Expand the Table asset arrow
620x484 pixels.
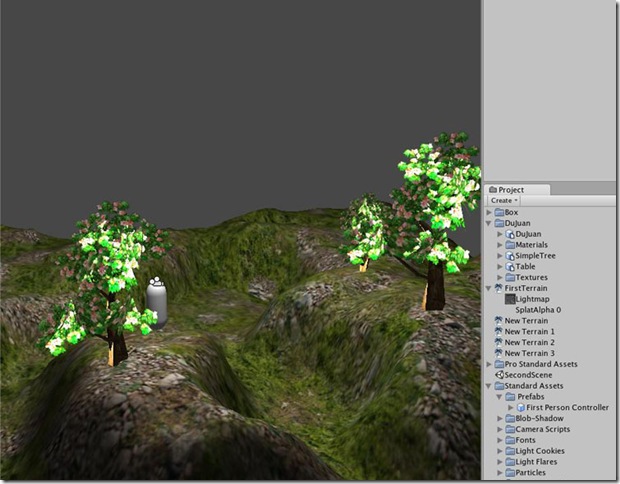[x=500, y=267]
